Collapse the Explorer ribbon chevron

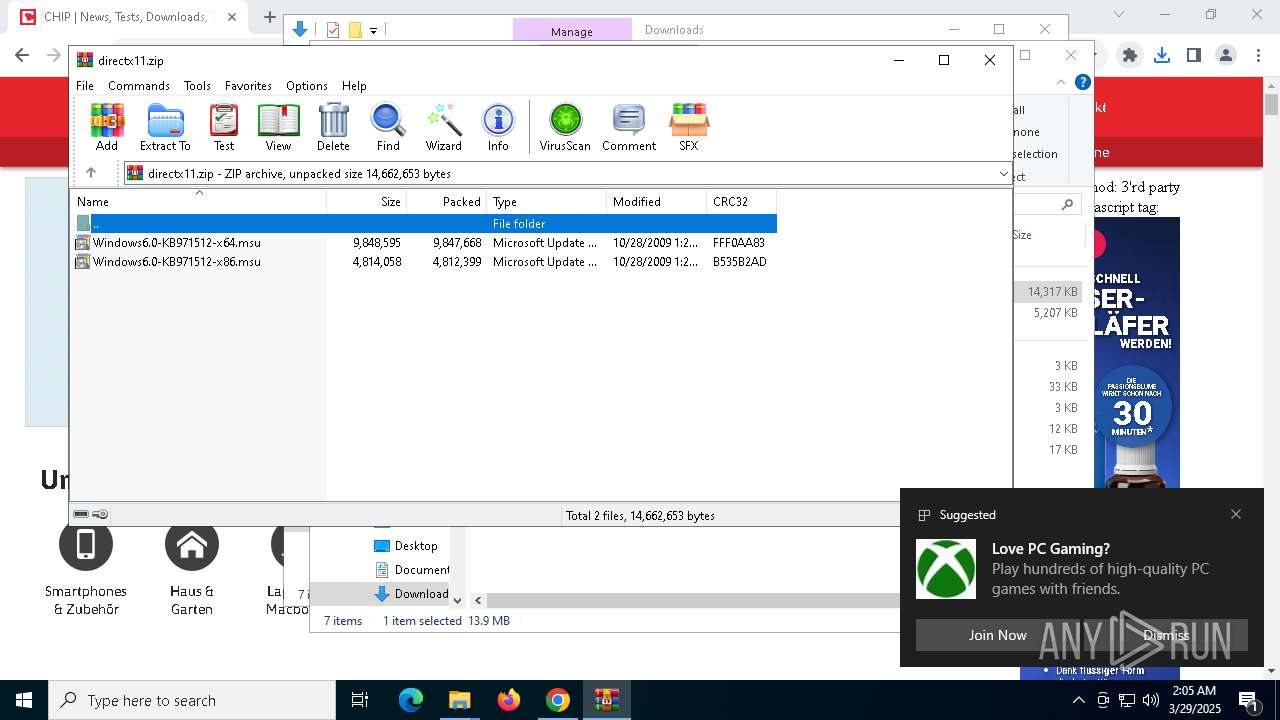[1061, 82]
